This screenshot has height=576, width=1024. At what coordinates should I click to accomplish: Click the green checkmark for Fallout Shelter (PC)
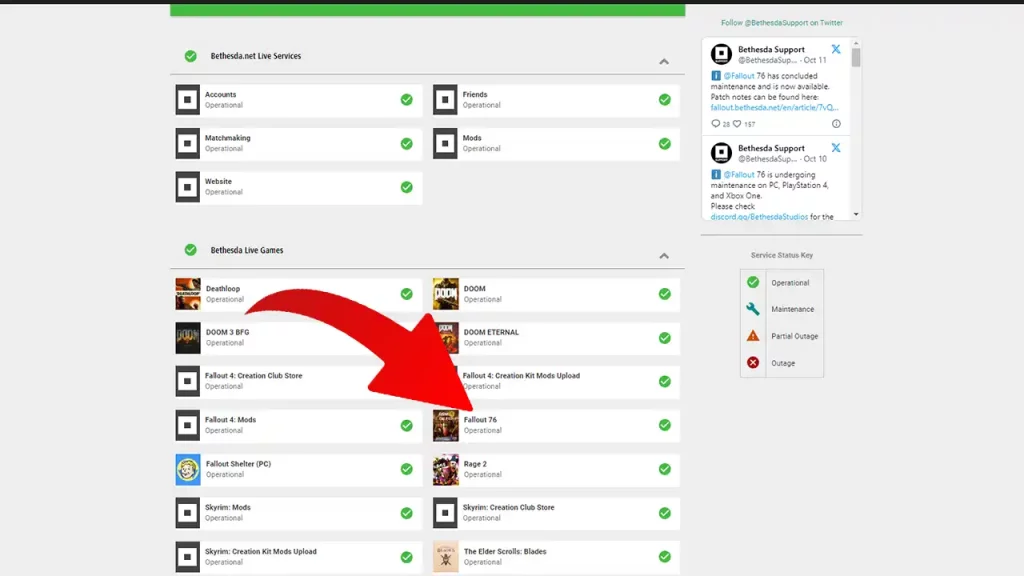coord(406,469)
